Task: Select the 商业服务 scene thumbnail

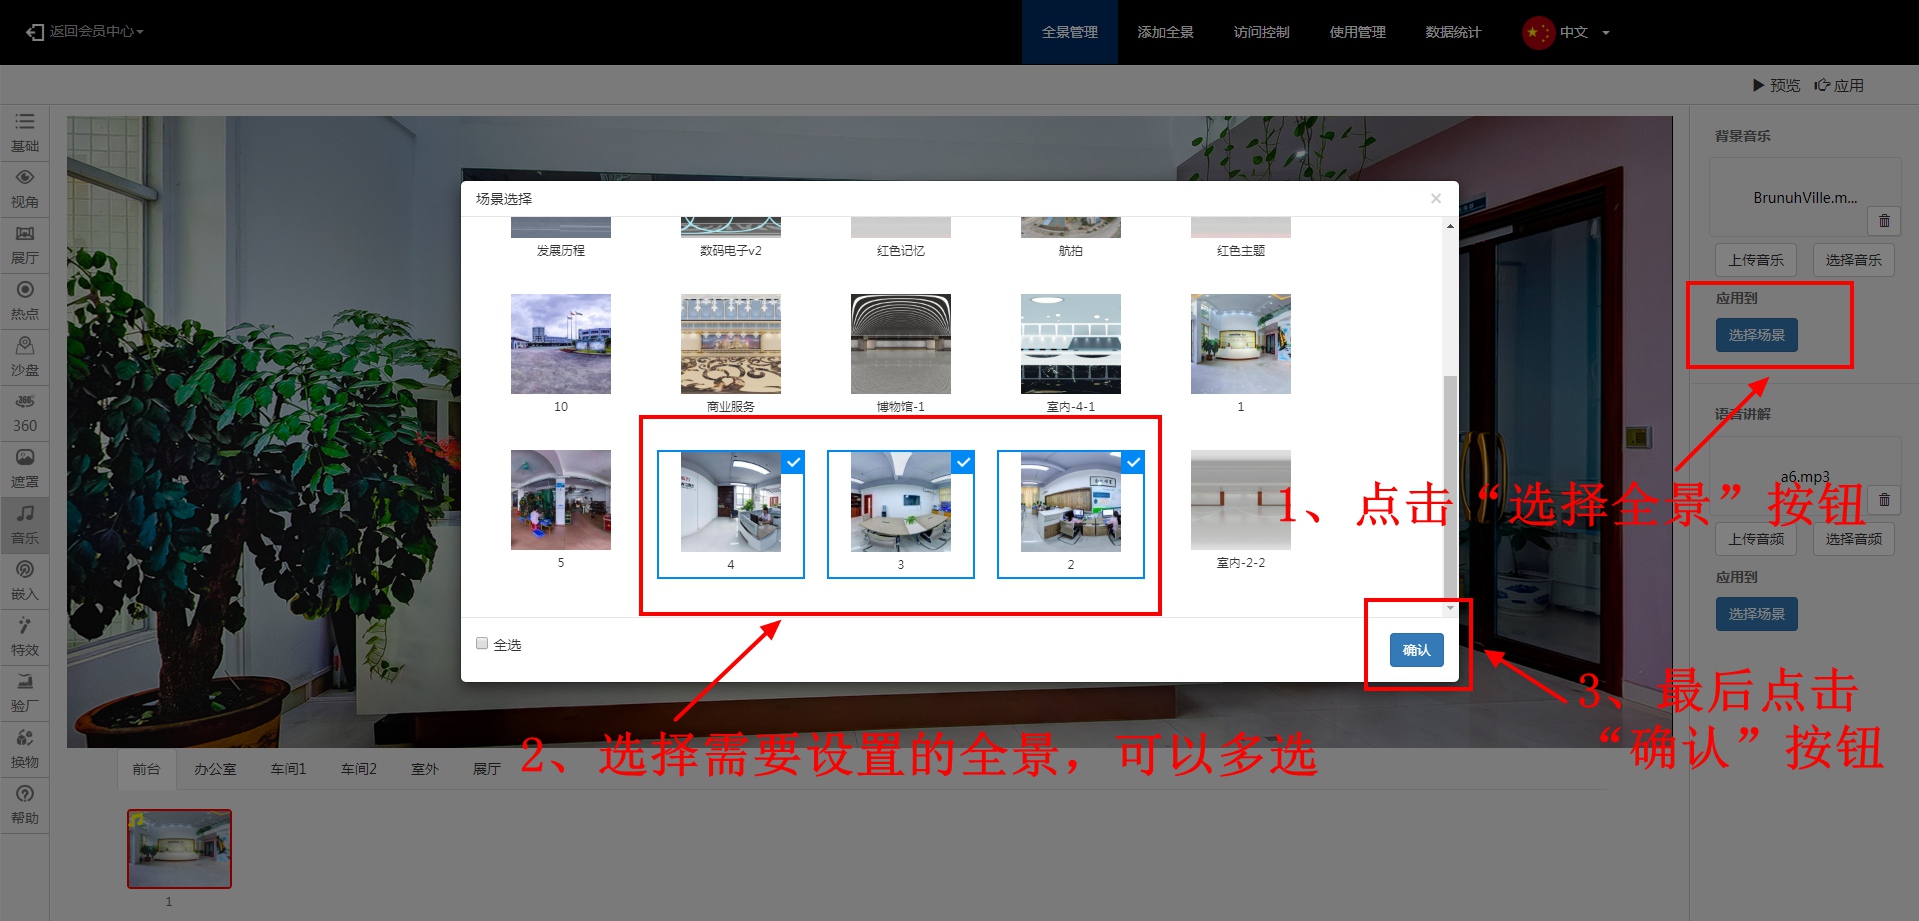Action: [x=730, y=345]
